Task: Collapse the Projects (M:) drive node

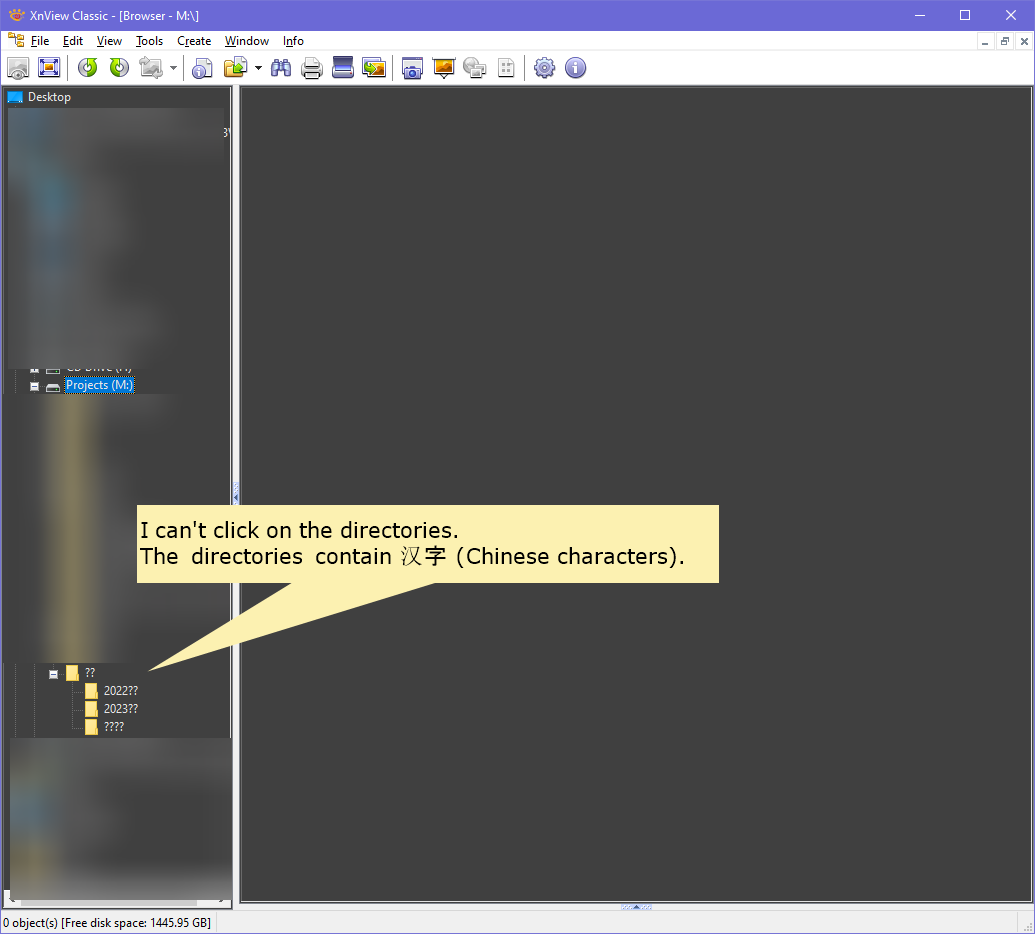Action: click(34, 386)
